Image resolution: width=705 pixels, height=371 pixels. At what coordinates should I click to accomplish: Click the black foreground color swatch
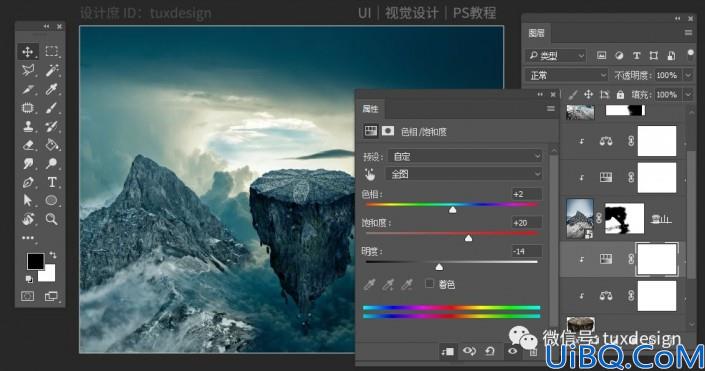point(35,261)
